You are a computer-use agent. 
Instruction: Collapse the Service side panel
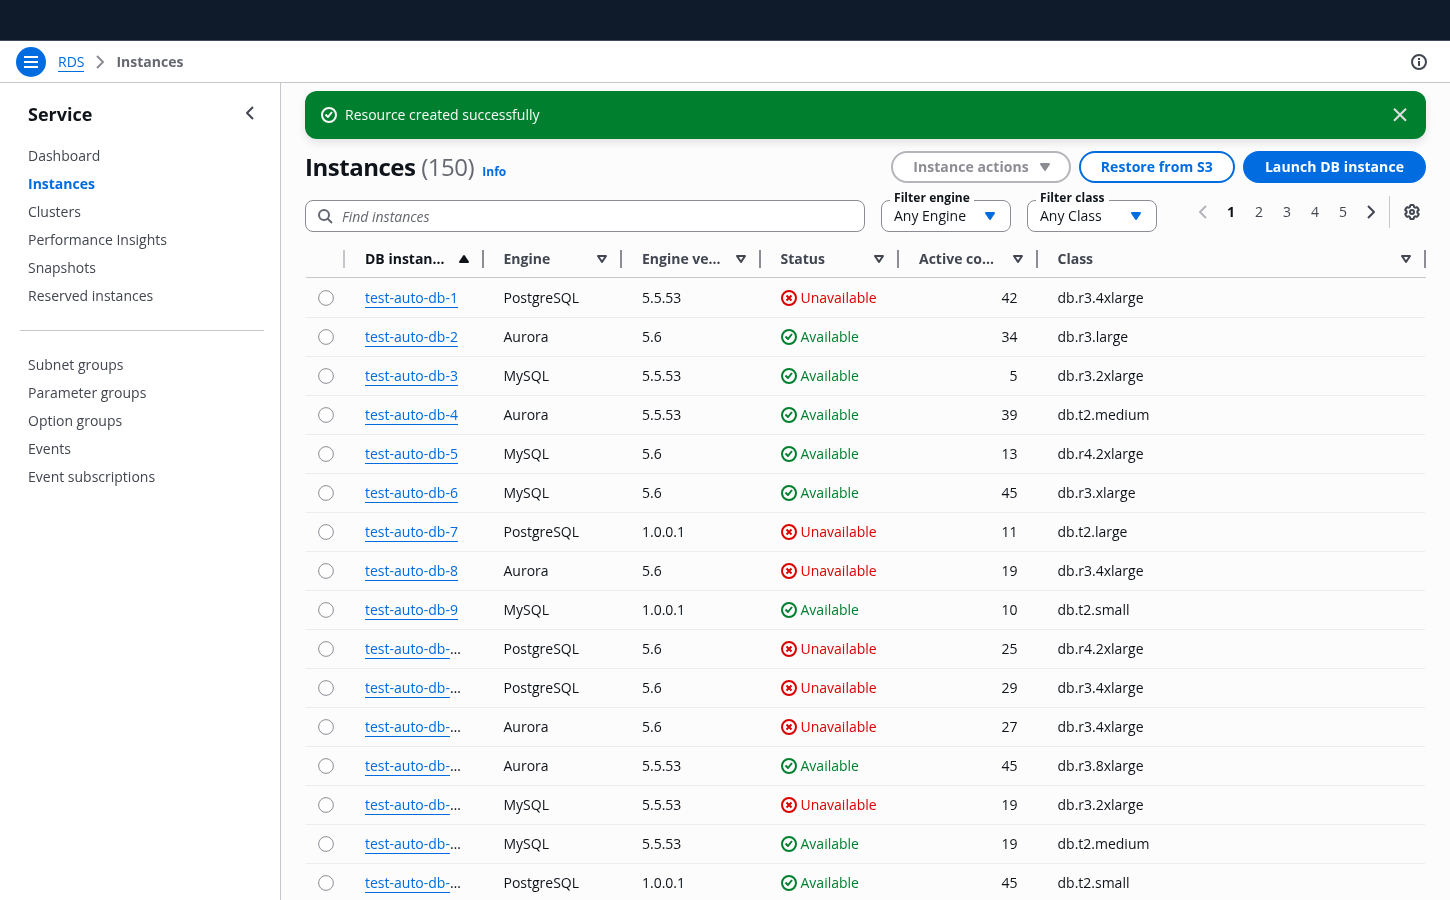point(250,114)
